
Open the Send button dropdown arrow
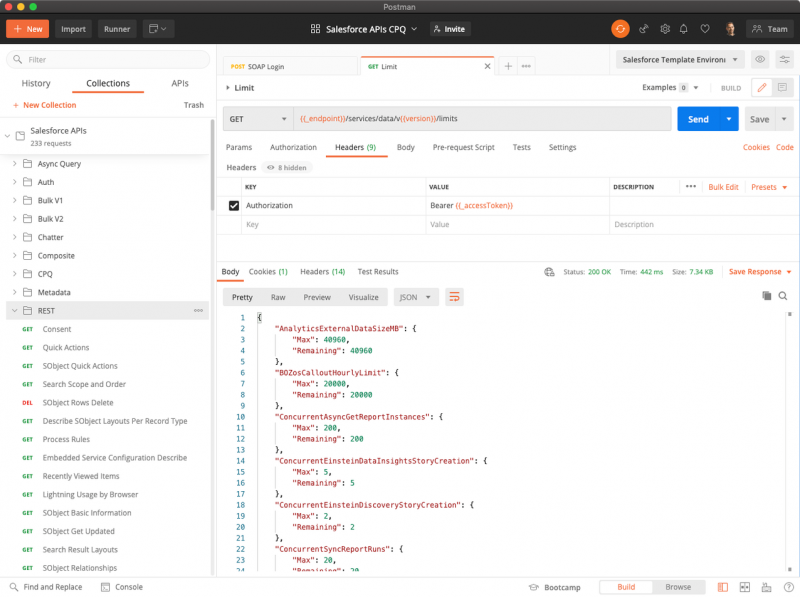tap(729, 119)
